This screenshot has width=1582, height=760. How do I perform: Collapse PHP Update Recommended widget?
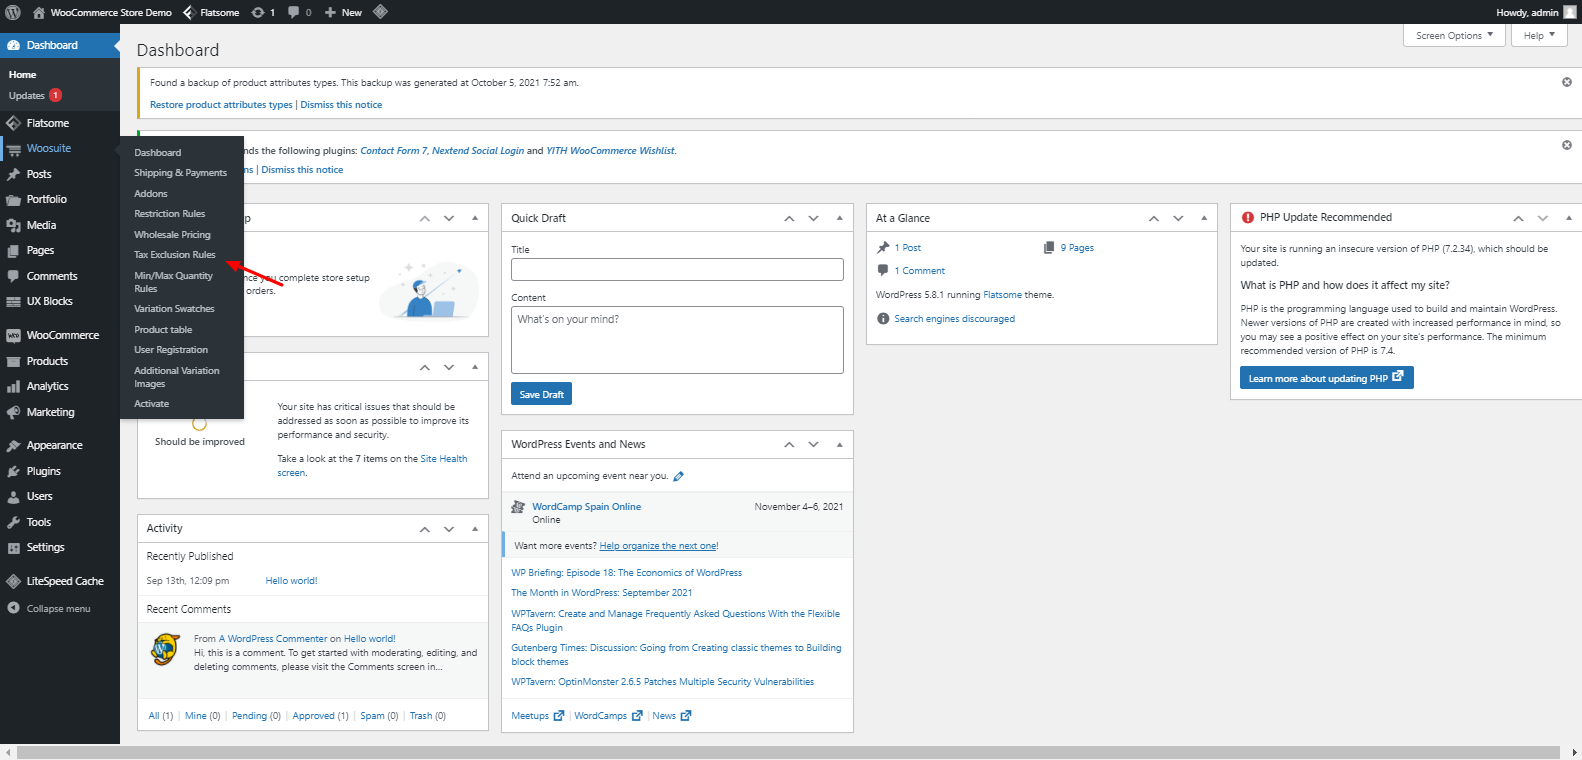(1568, 218)
